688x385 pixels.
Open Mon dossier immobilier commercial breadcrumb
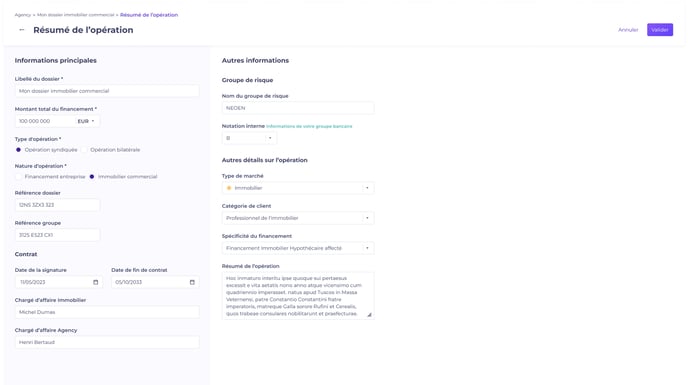tap(75, 15)
